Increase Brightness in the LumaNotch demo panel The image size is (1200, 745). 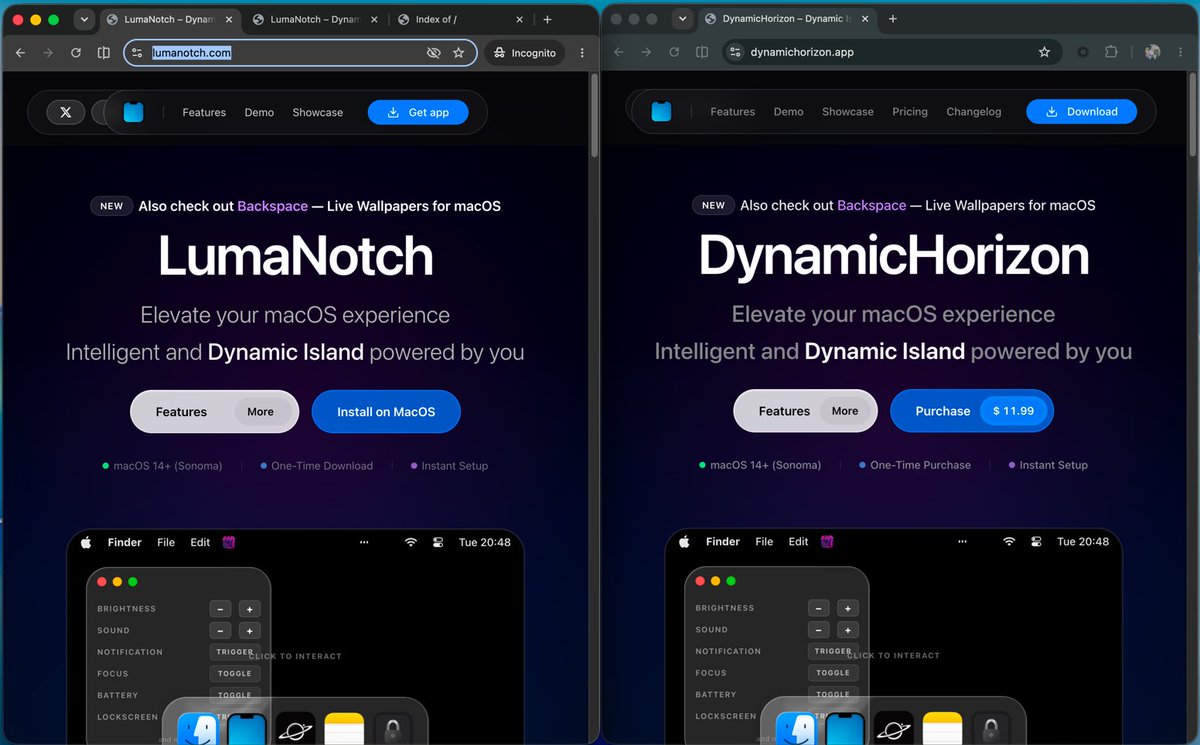(x=249, y=609)
